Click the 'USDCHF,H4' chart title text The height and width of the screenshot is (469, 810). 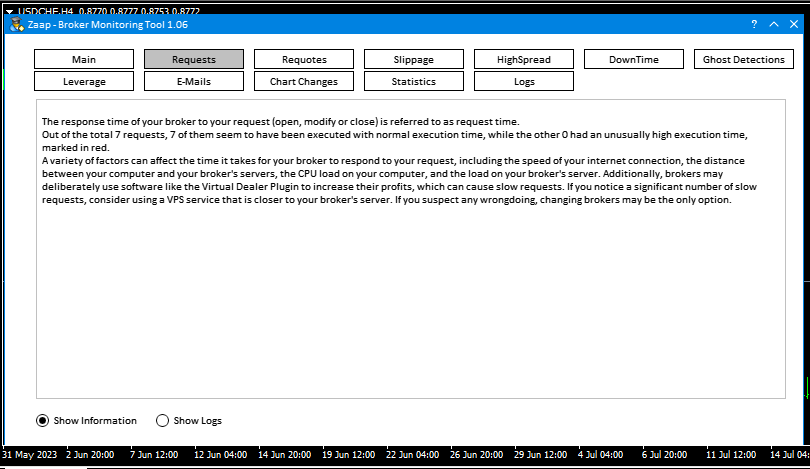(x=45, y=11)
